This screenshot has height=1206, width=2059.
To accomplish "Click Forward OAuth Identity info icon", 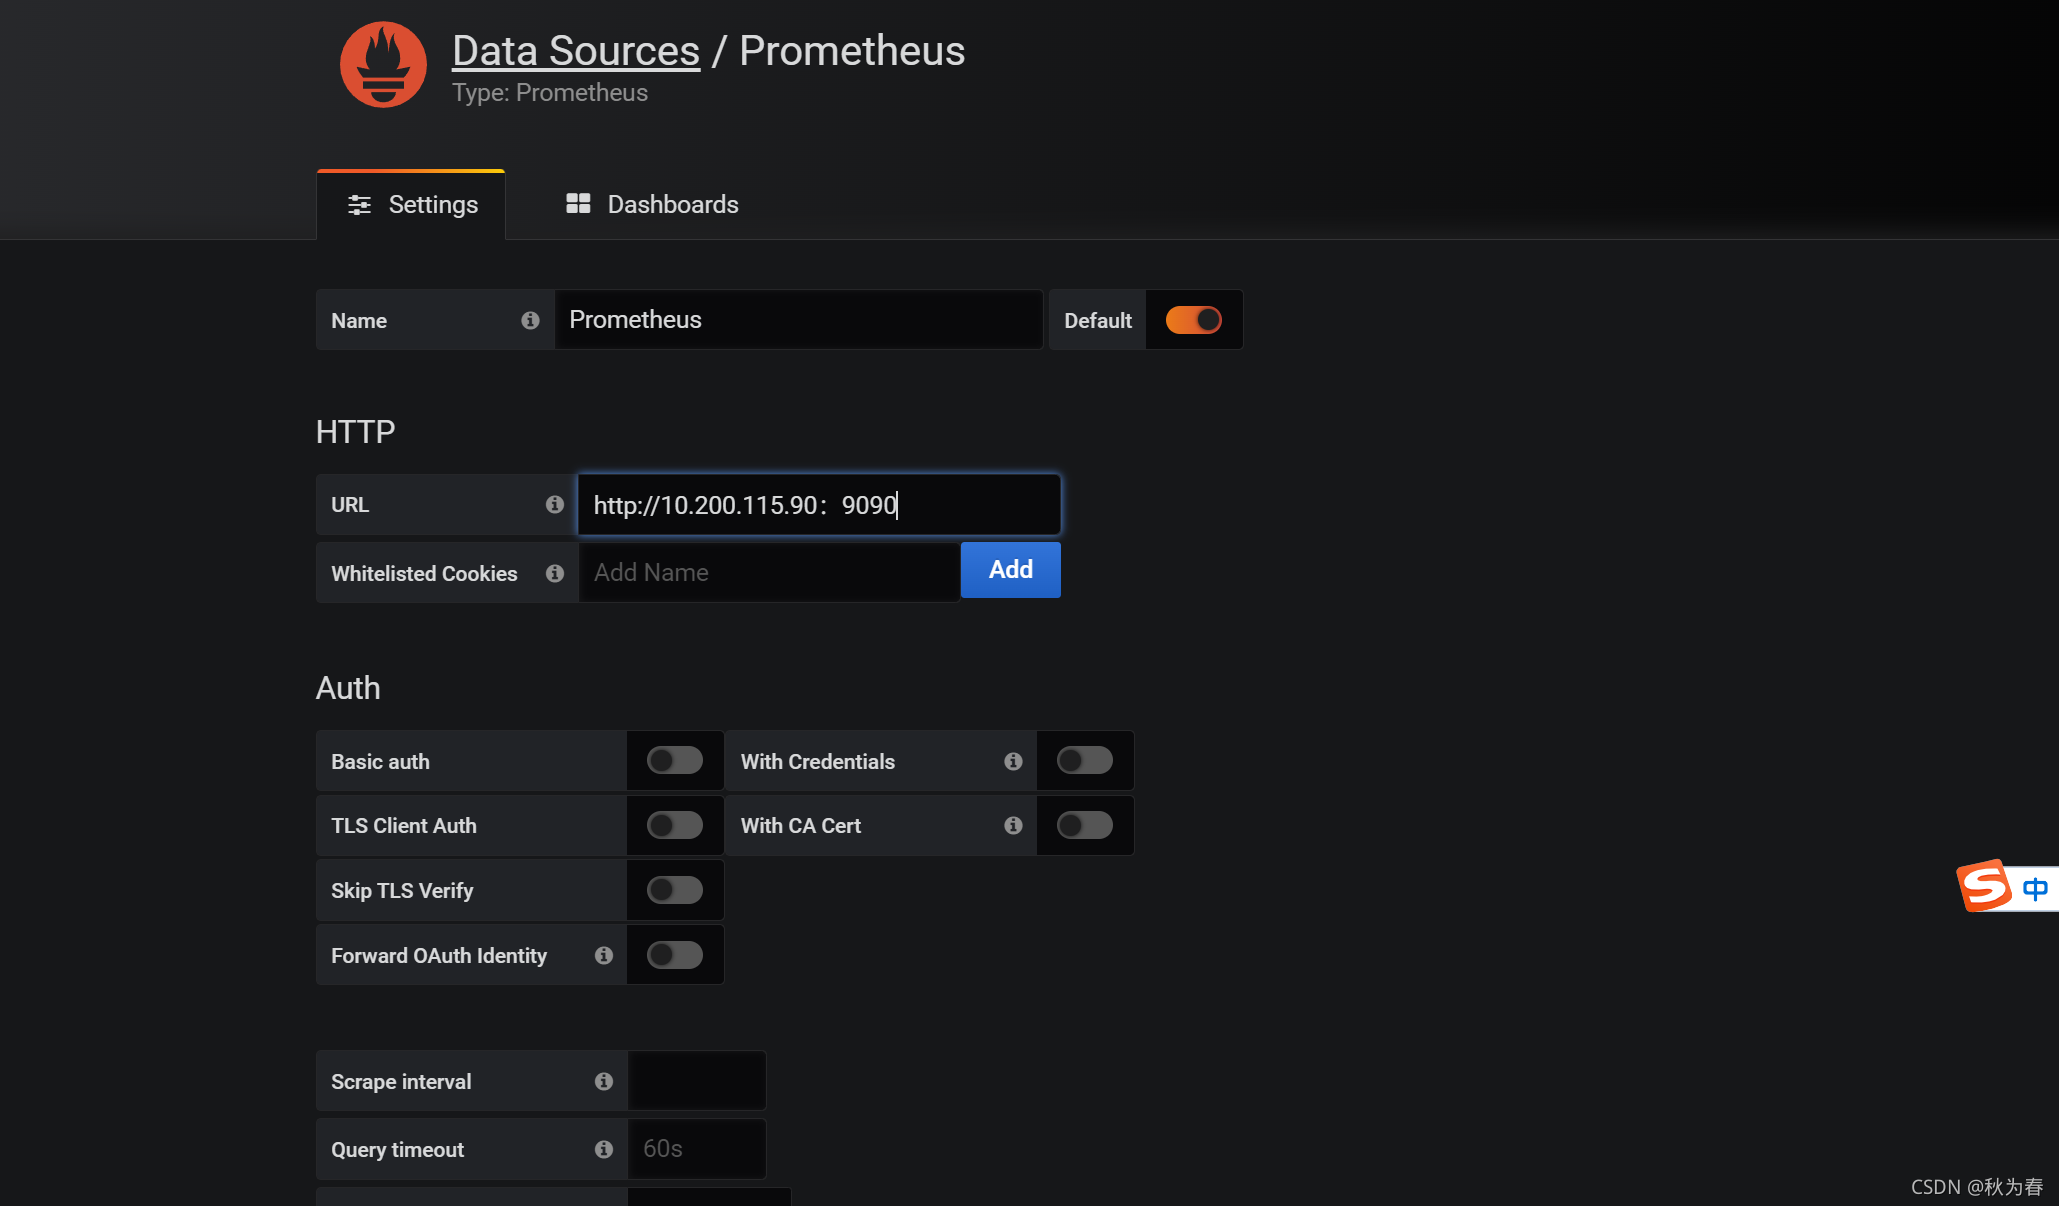I will (603, 956).
